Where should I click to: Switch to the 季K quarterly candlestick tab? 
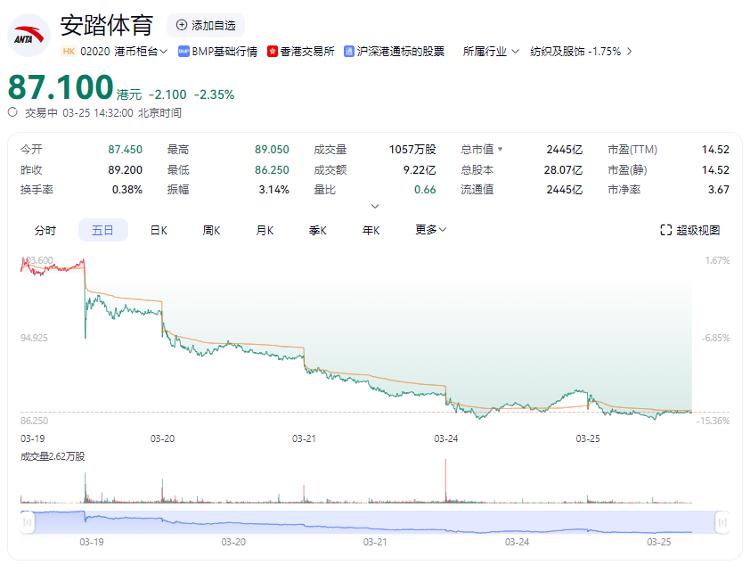pyautogui.click(x=318, y=230)
